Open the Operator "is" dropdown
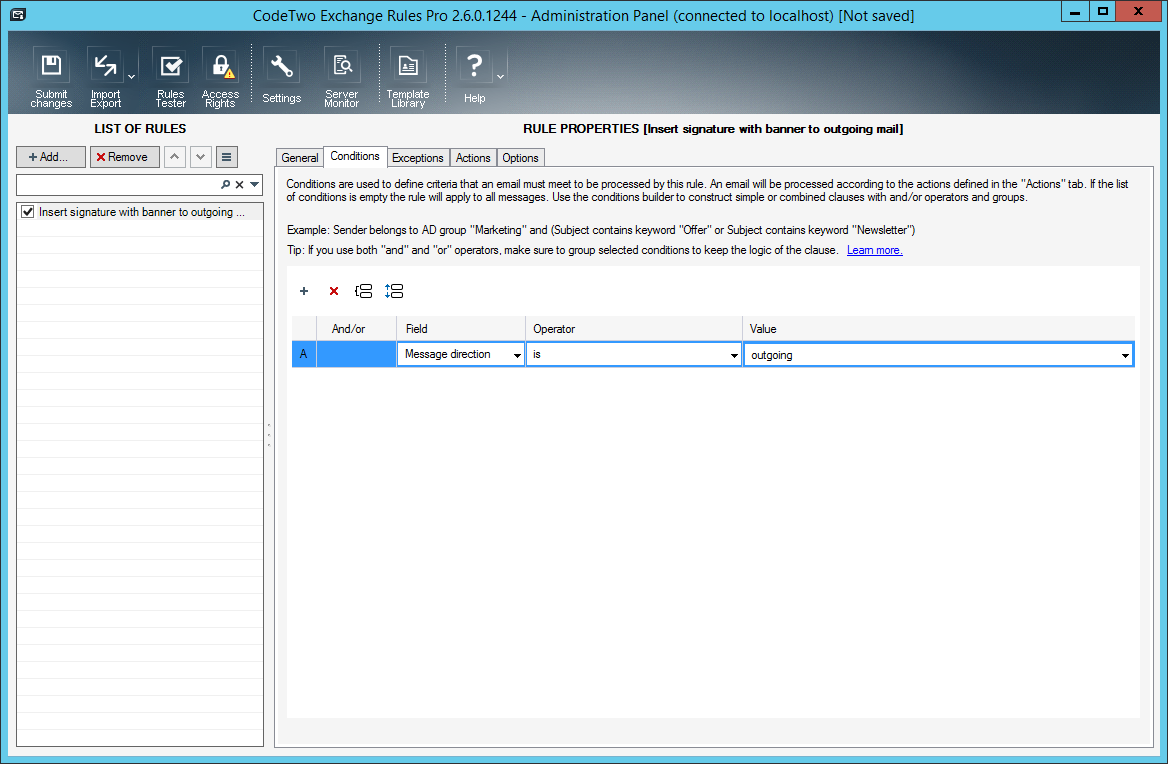The width and height of the screenshot is (1168, 764). tap(735, 355)
